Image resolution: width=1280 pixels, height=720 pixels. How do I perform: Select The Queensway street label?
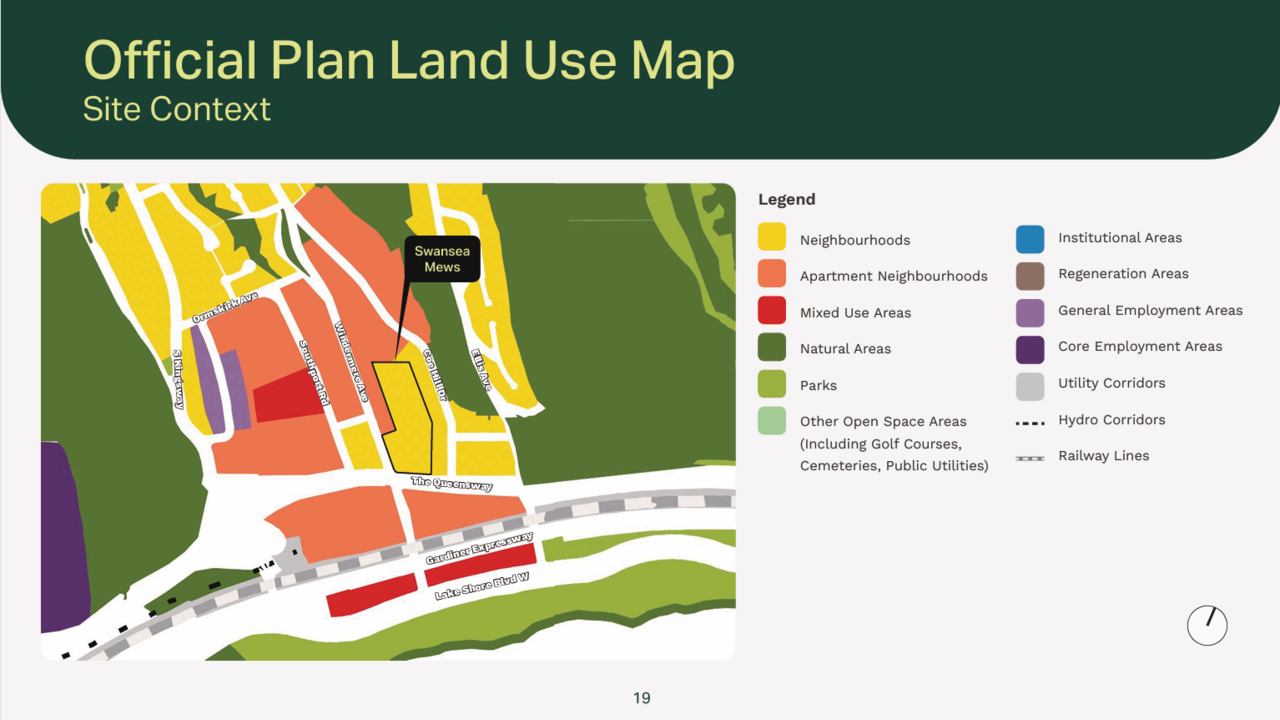pyautogui.click(x=452, y=483)
